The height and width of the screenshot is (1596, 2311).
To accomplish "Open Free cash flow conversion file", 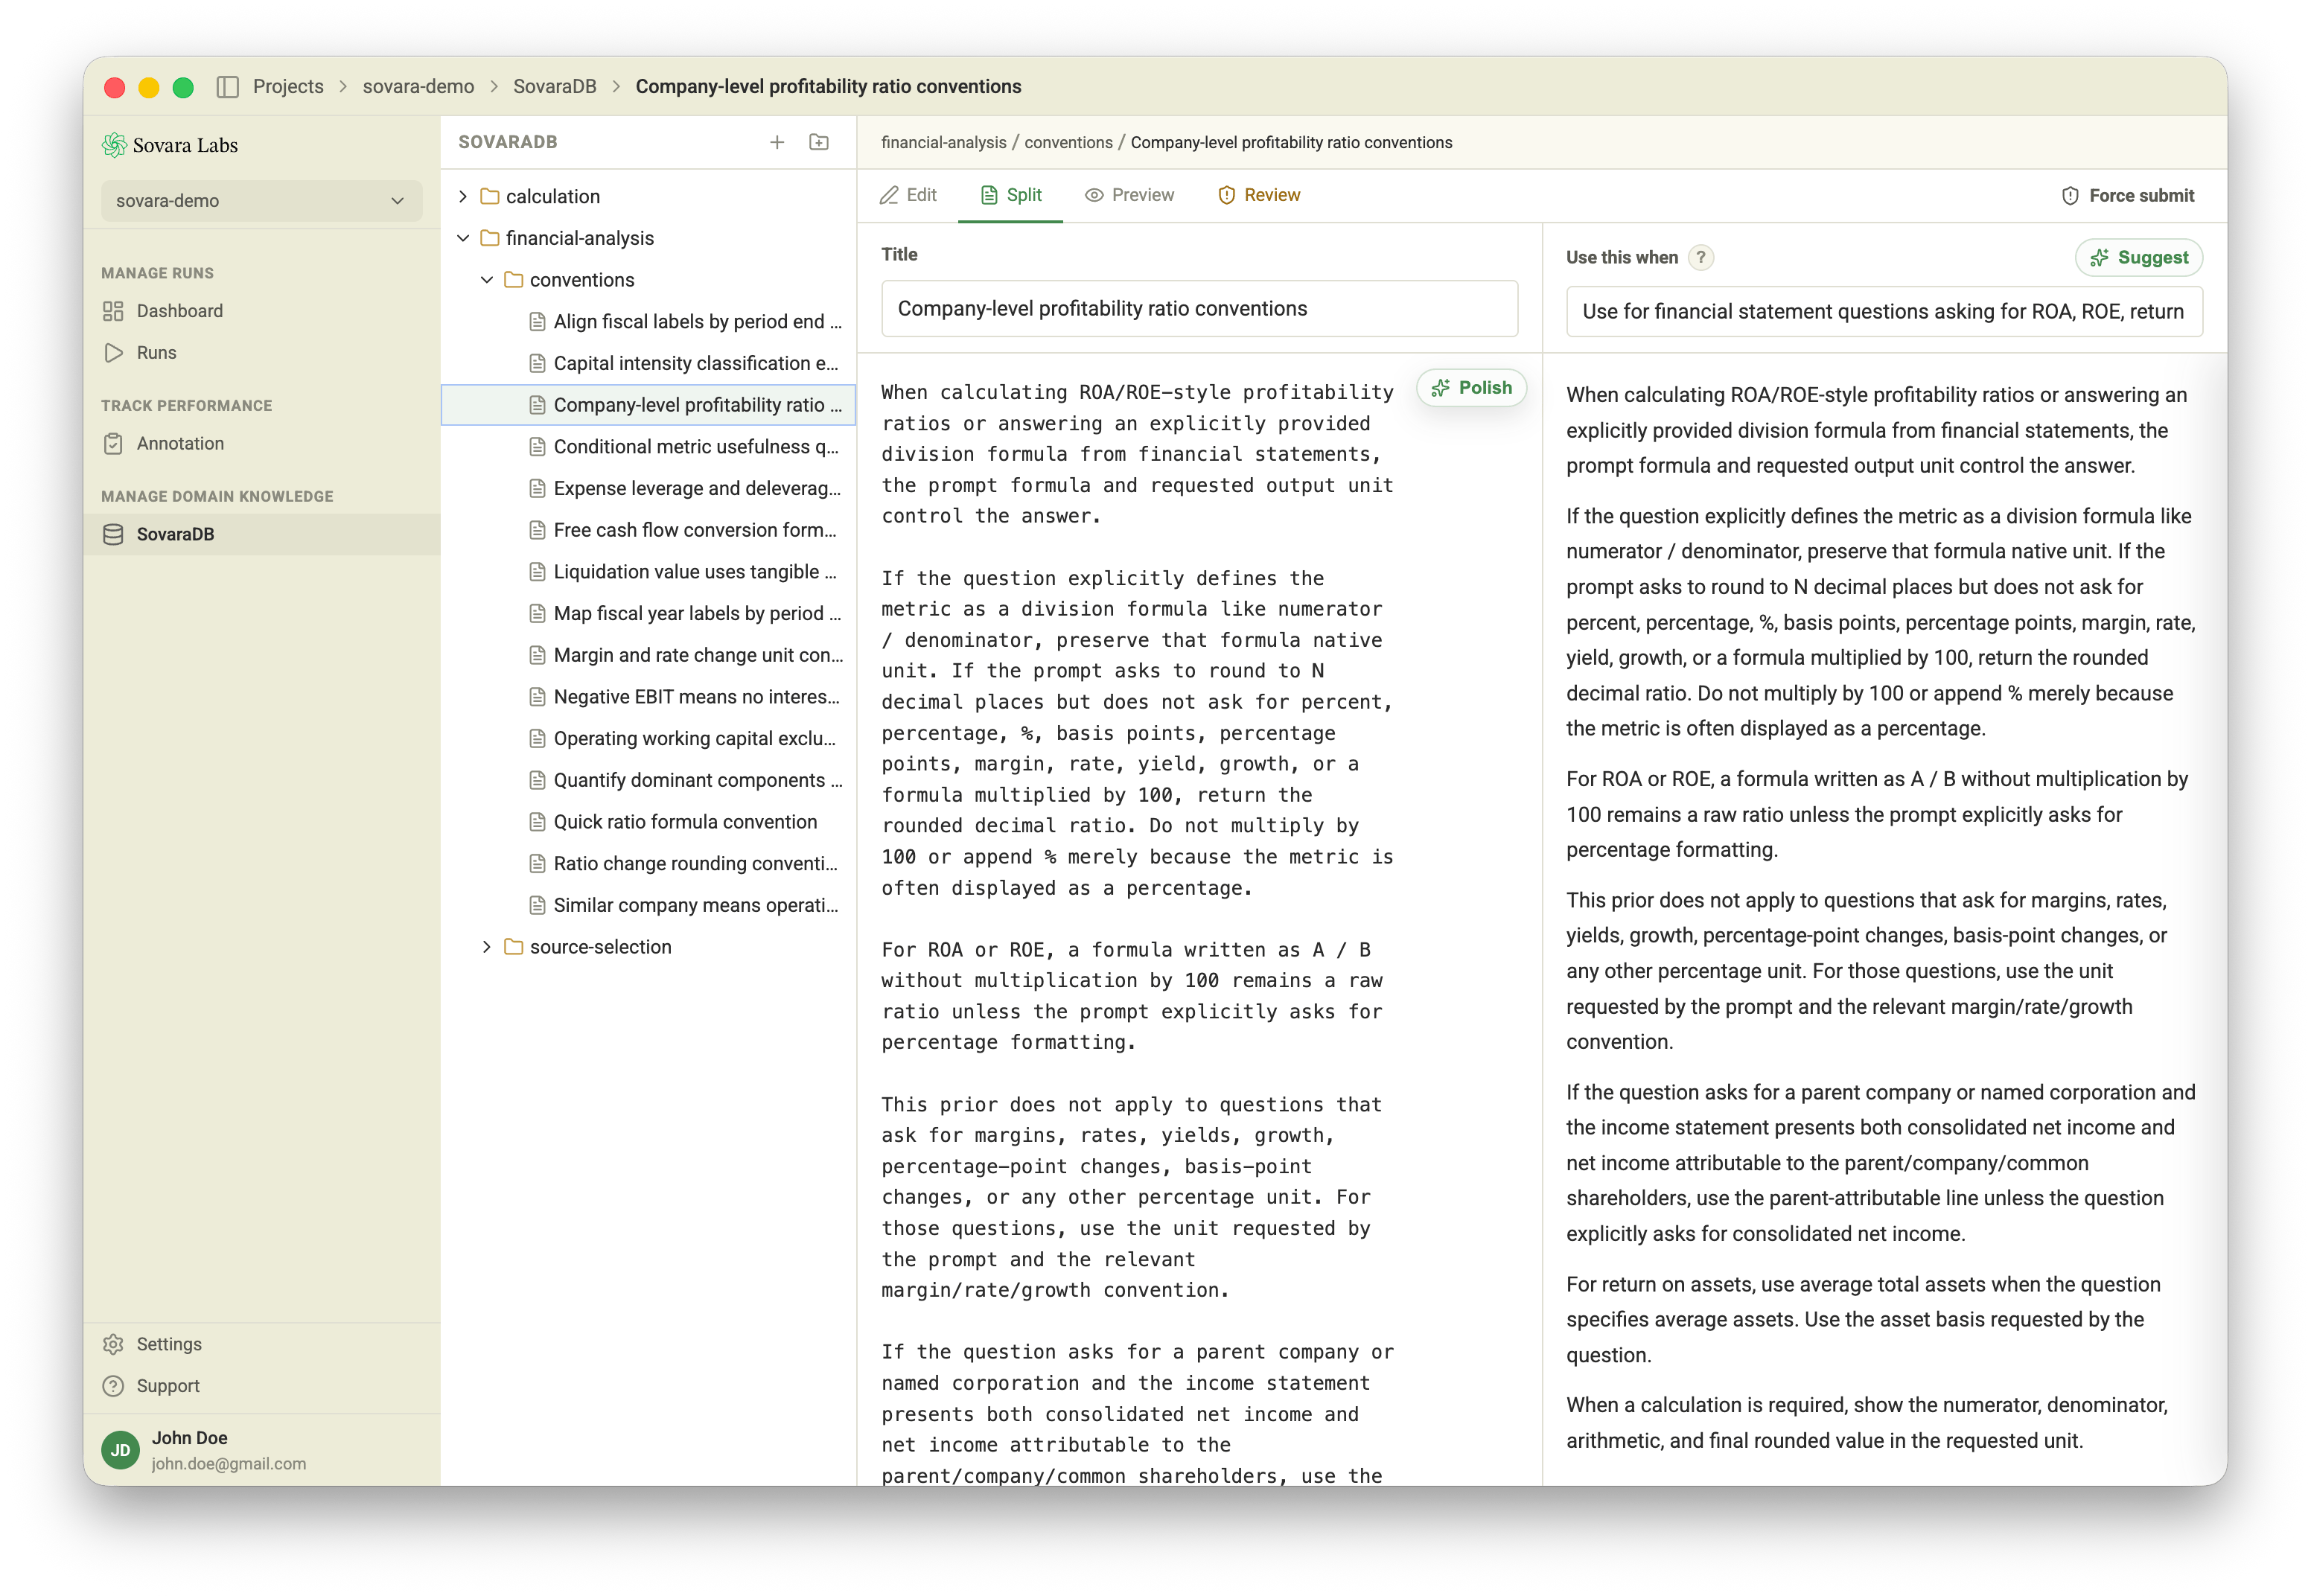I will 648,530.
